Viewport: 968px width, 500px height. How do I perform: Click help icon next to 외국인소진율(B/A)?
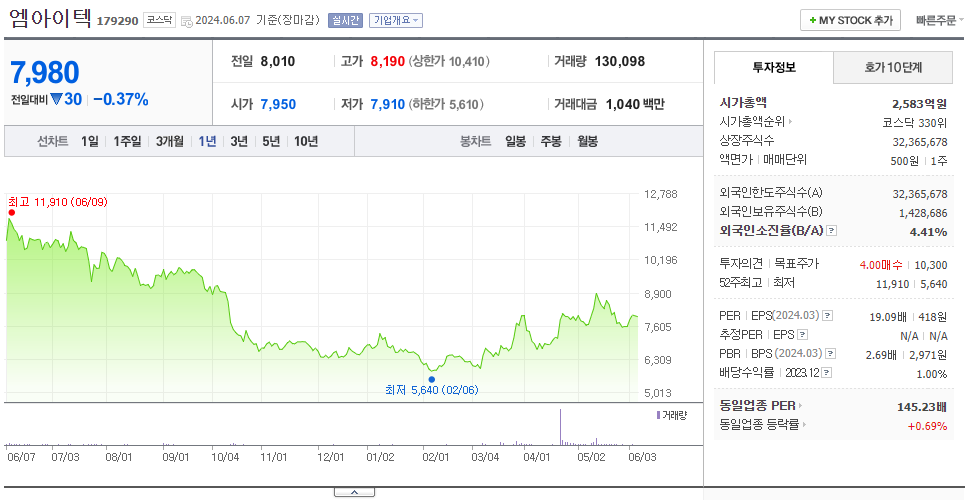coord(832,231)
